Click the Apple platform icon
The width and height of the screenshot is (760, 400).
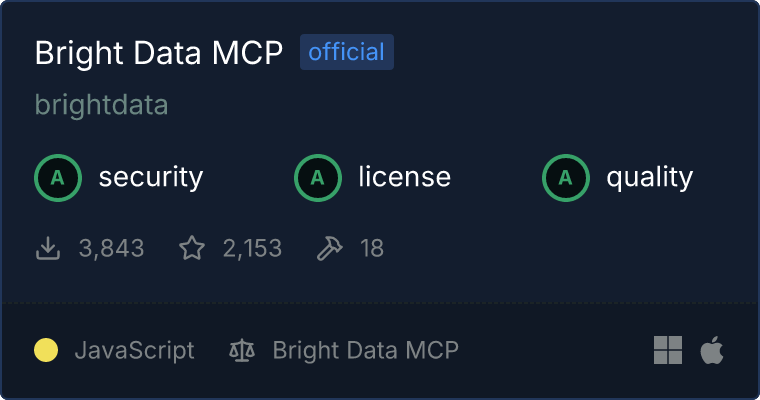(x=712, y=350)
